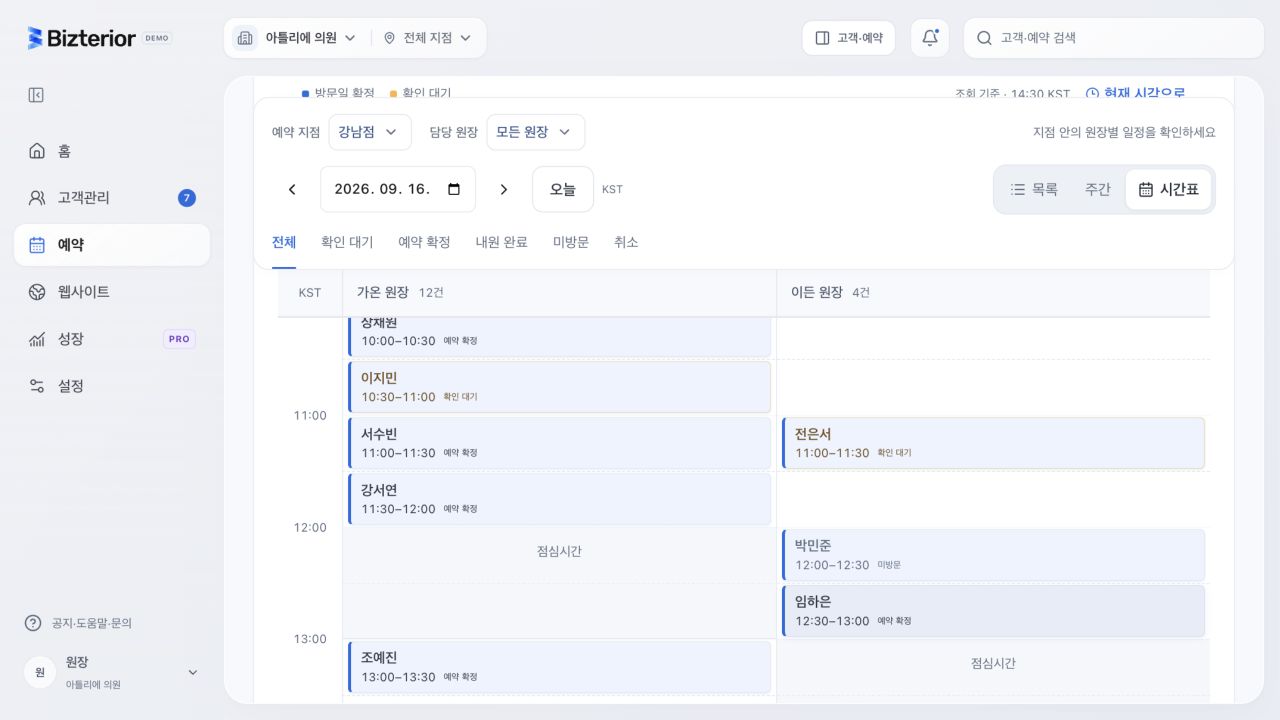Click the 오늘 button
Image resolution: width=1280 pixels, height=720 pixels.
pyautogui.click(x=563, y=189)
